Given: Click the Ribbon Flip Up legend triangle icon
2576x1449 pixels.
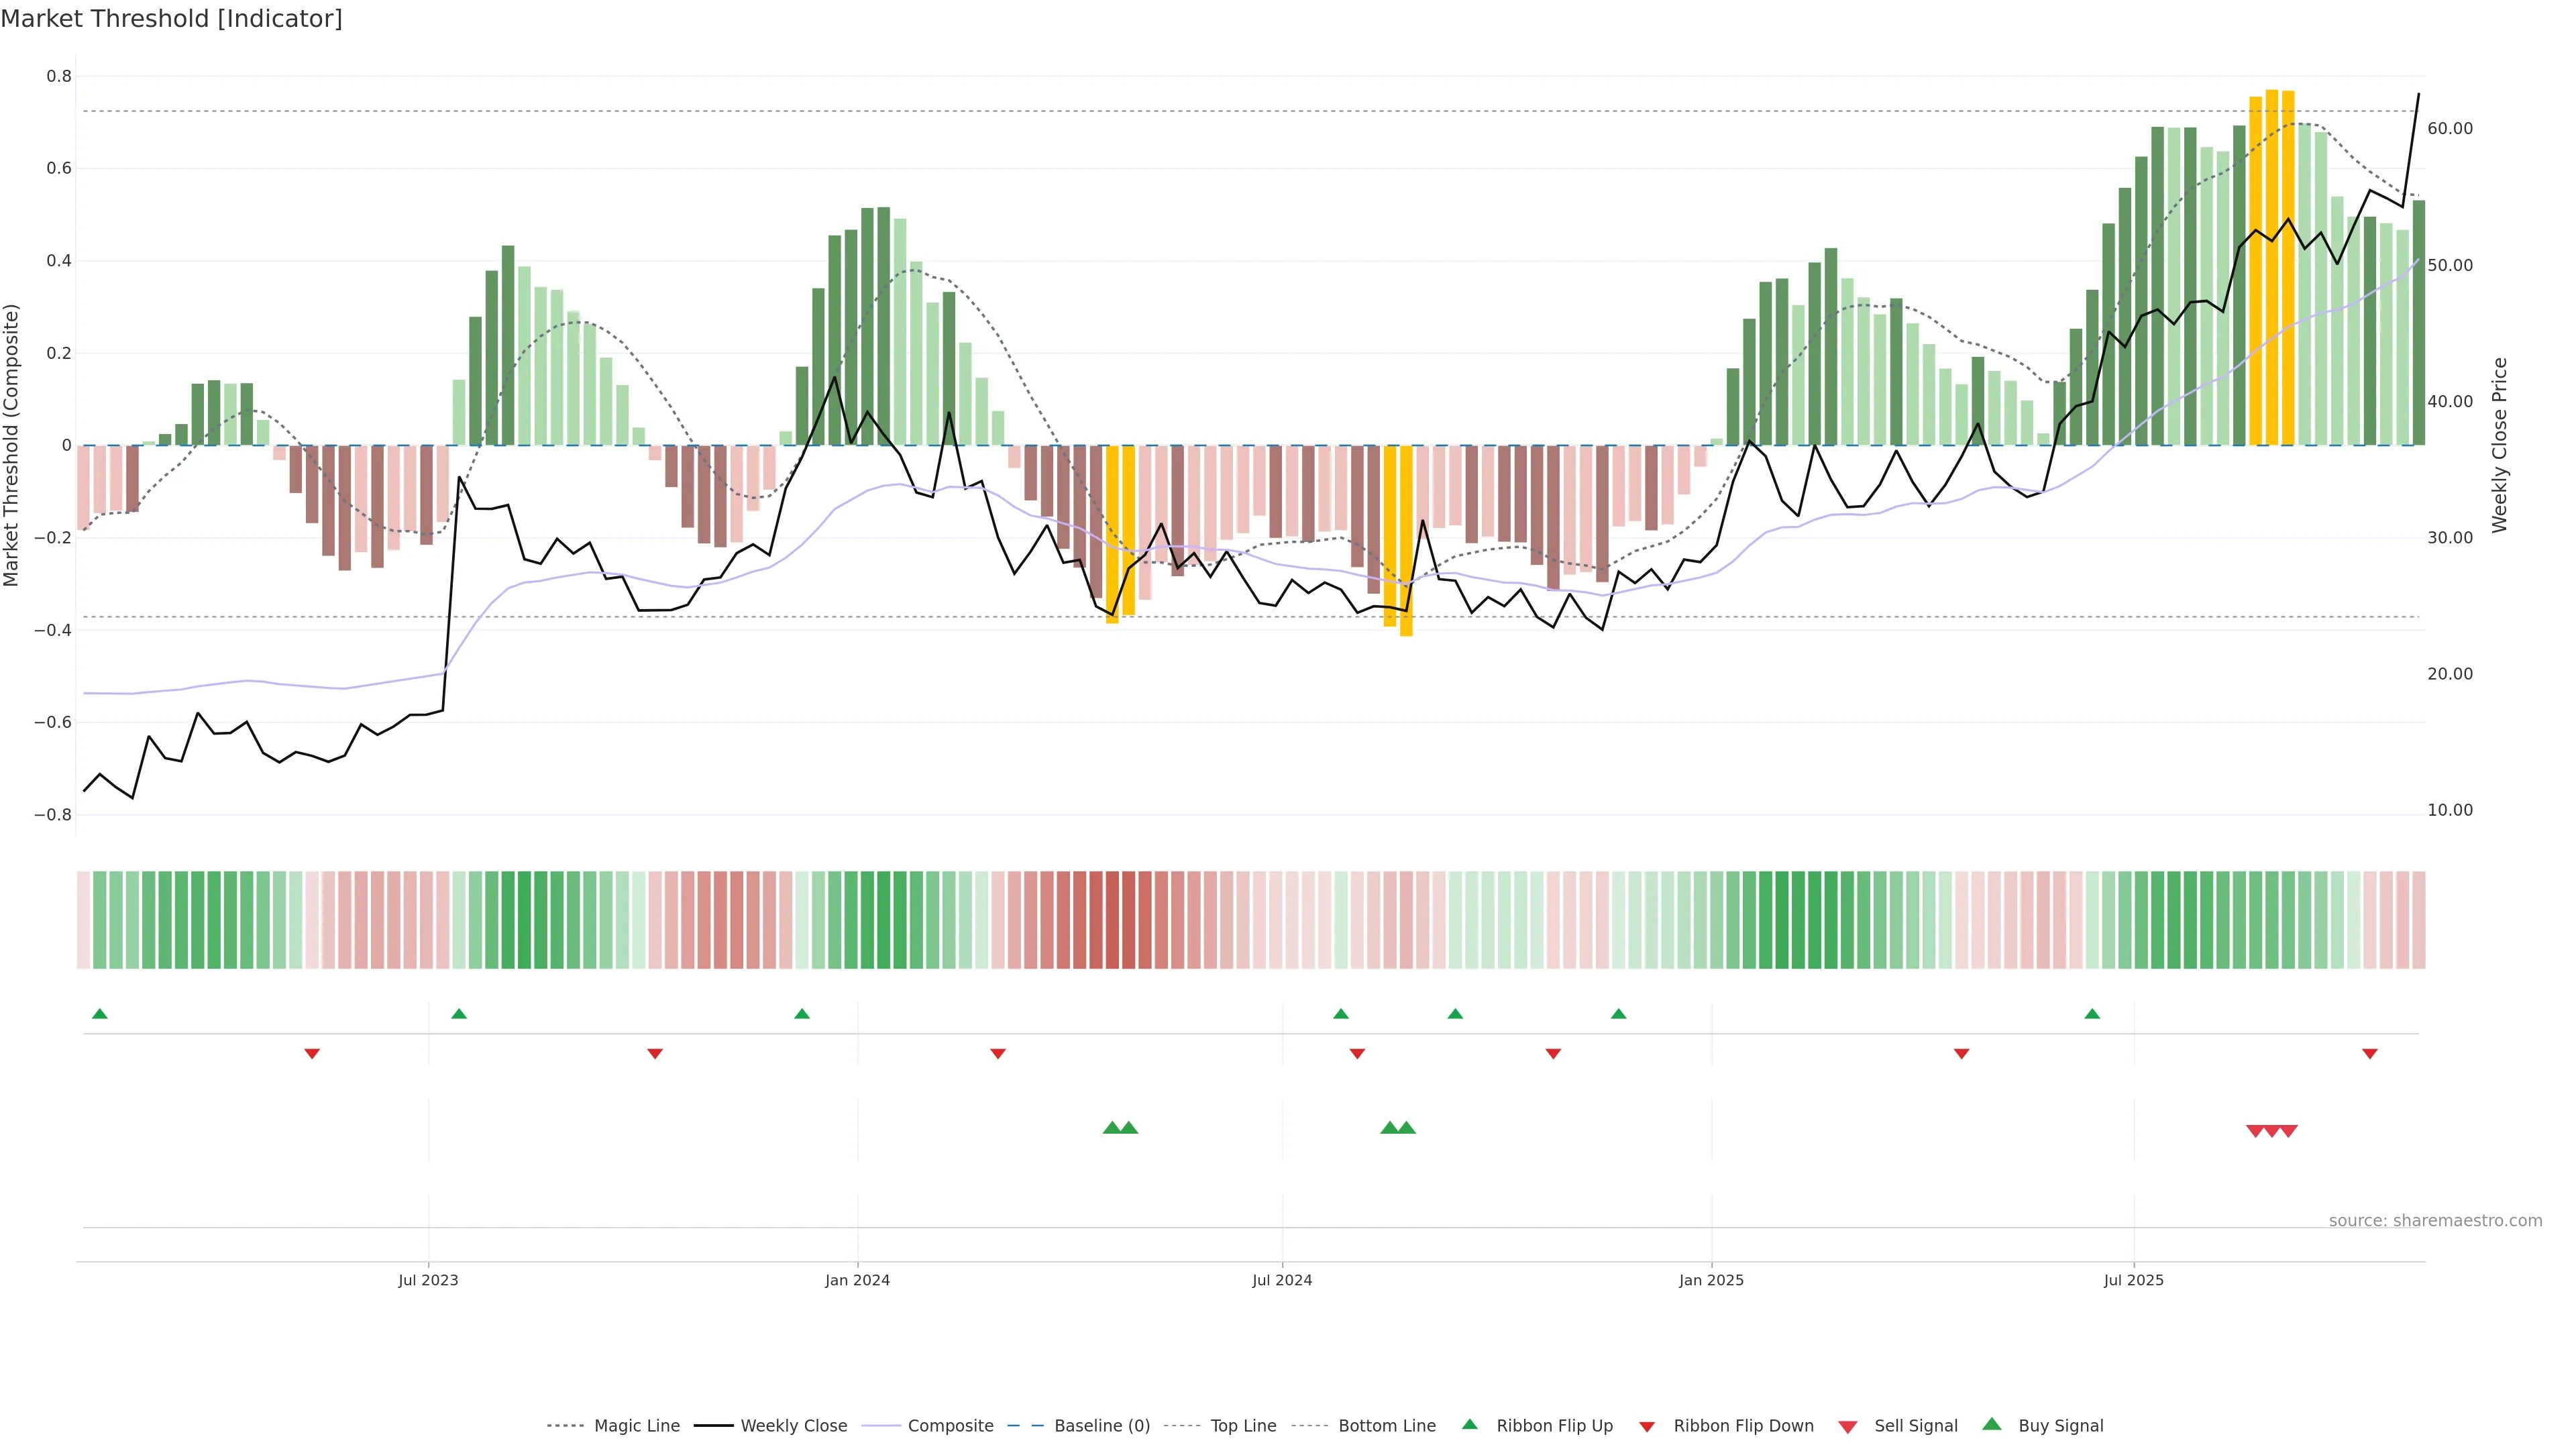Looking at the screenshot, I should coord(1469,1424).
